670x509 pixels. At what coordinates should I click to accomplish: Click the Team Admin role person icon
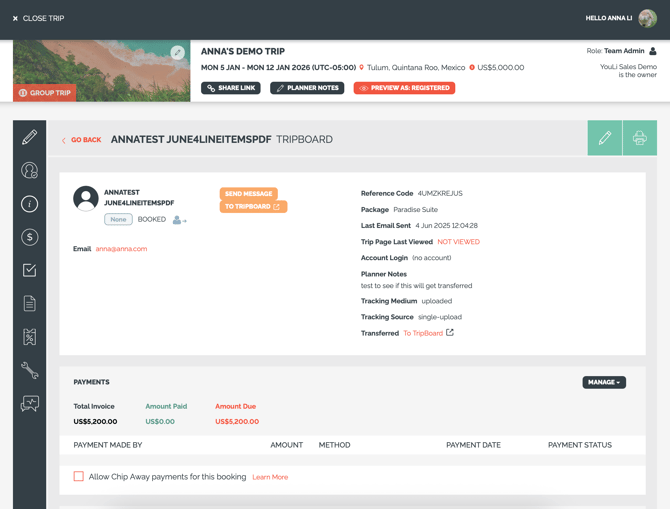click(x=652, y=51)
